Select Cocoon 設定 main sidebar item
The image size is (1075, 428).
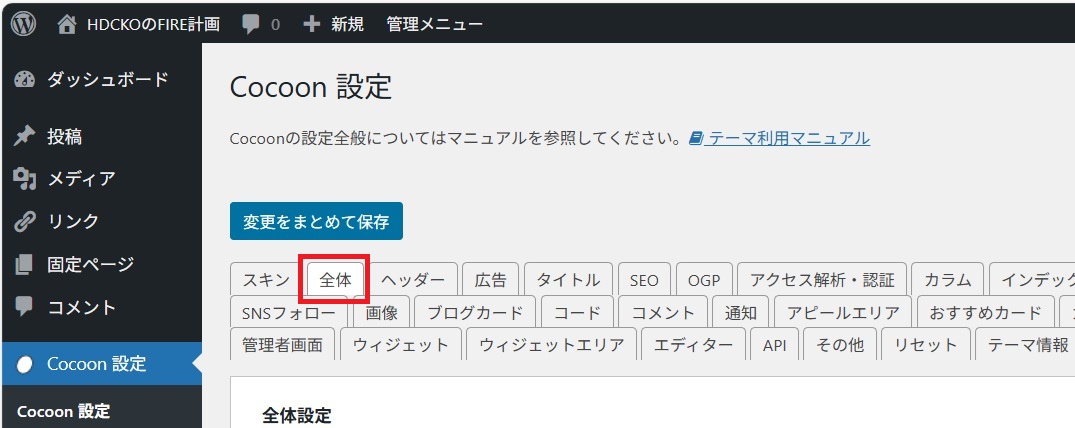[x=102, y=364]
